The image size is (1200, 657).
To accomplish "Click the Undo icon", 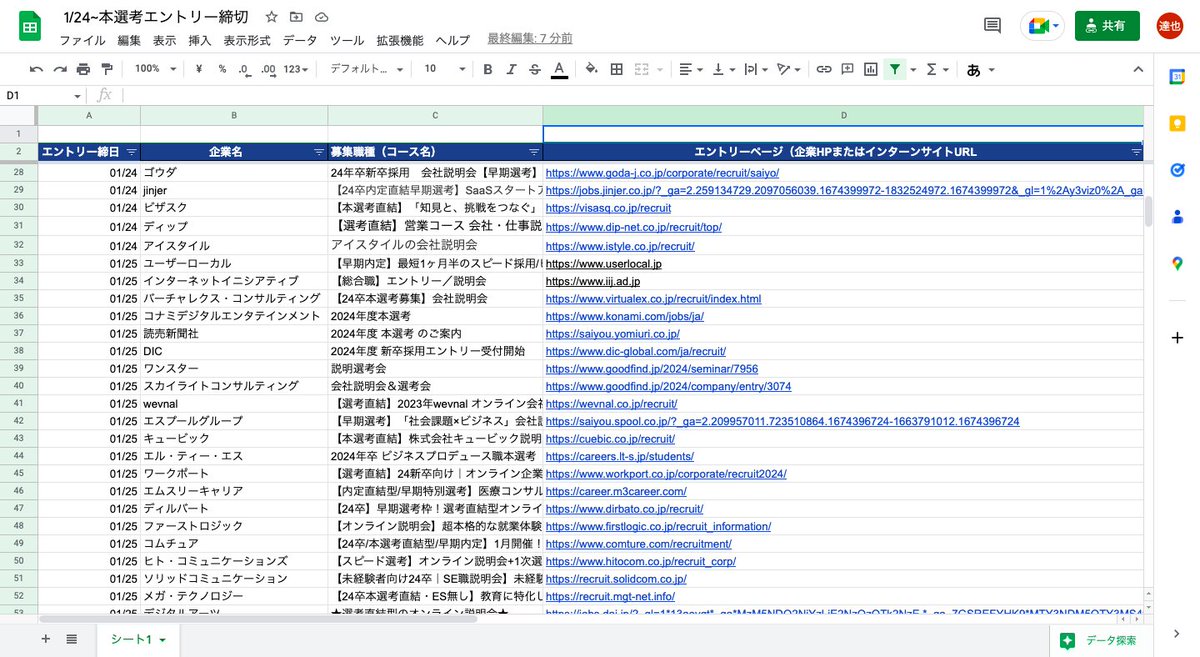I will click(36, 69).
